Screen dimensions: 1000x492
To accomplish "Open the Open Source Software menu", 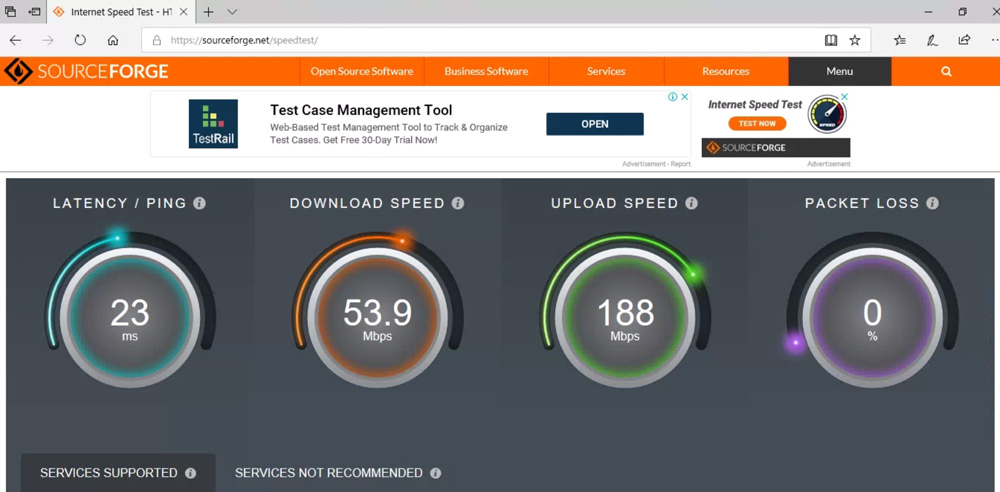I will coord(361,71).
